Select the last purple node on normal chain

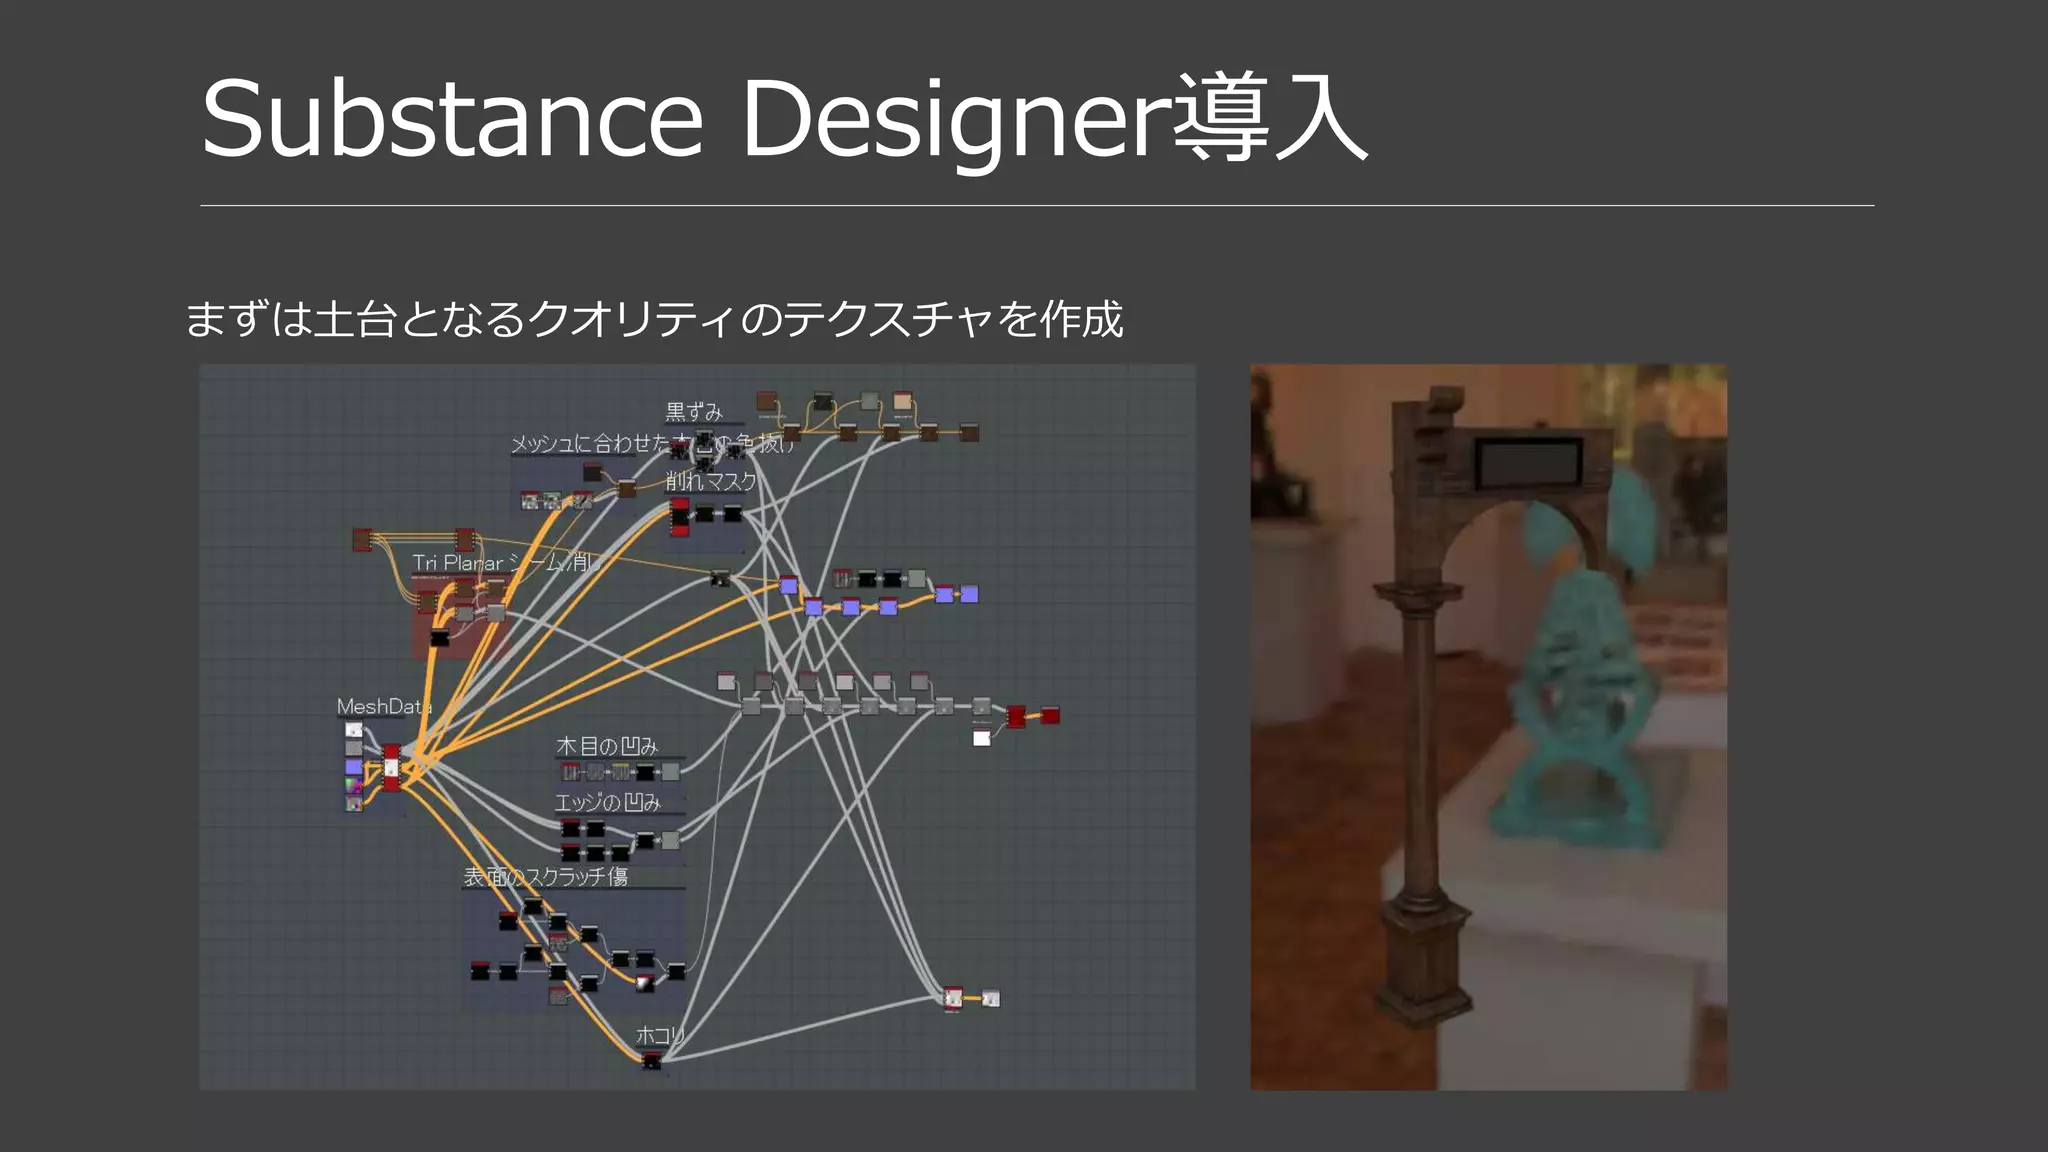pyautogui.click(x=968, y=594)
